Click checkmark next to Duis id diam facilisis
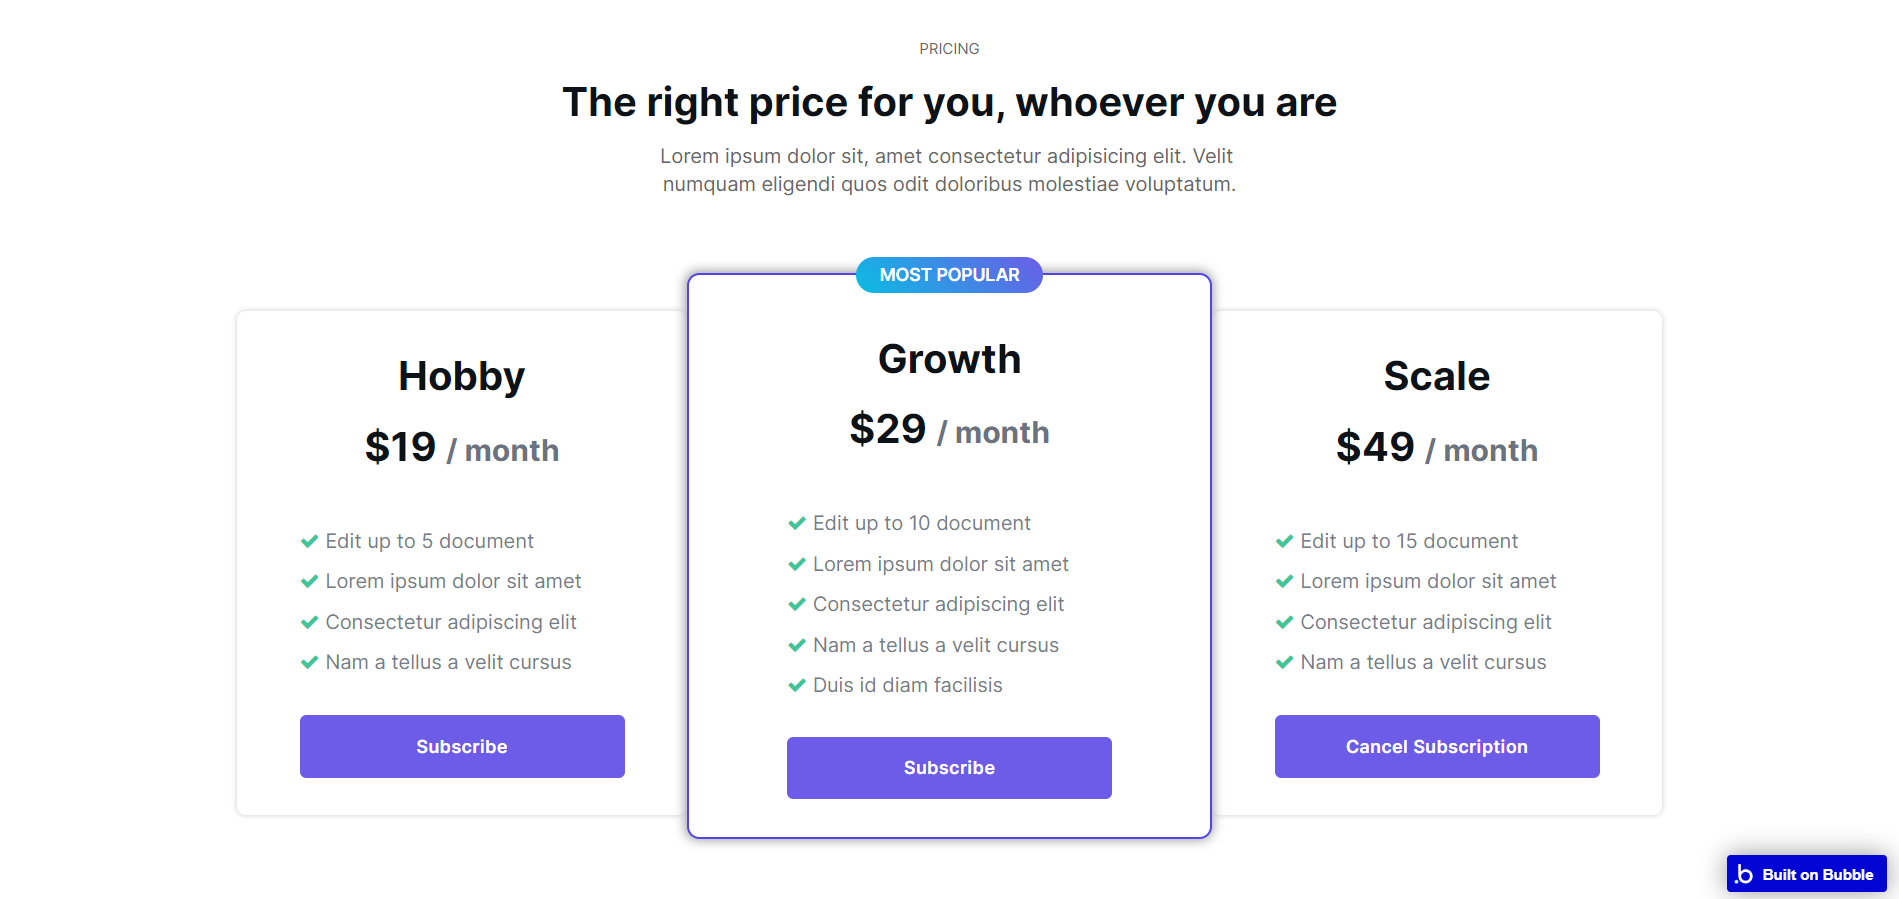This screenshot has height=899, width=1899. point(797,685)
